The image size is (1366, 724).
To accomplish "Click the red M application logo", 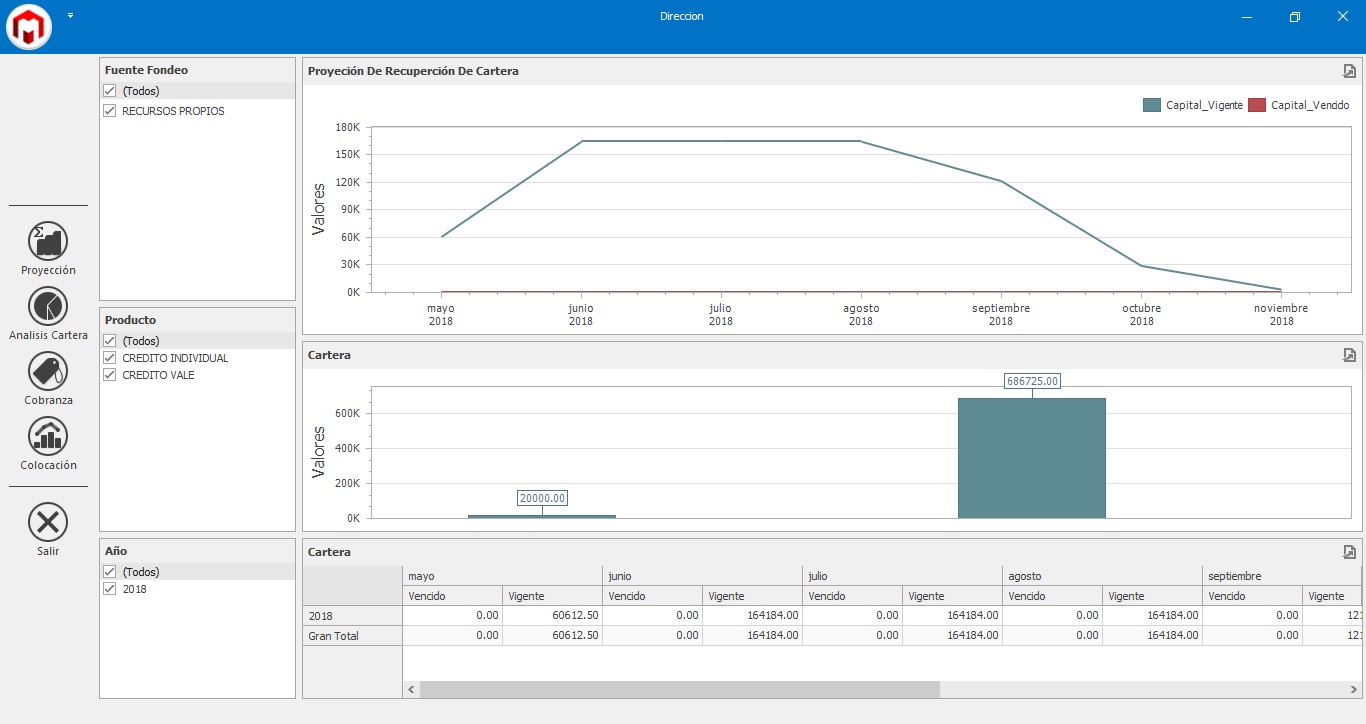I will pos(29,27).
